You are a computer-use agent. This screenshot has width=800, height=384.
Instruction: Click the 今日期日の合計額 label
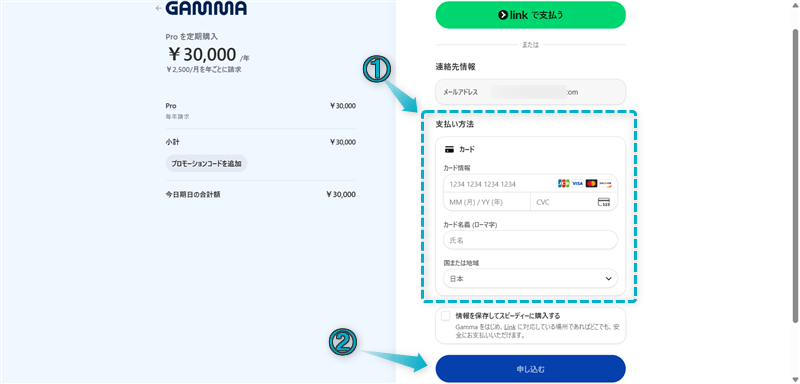pyautogui.click(x=193, y=194)
